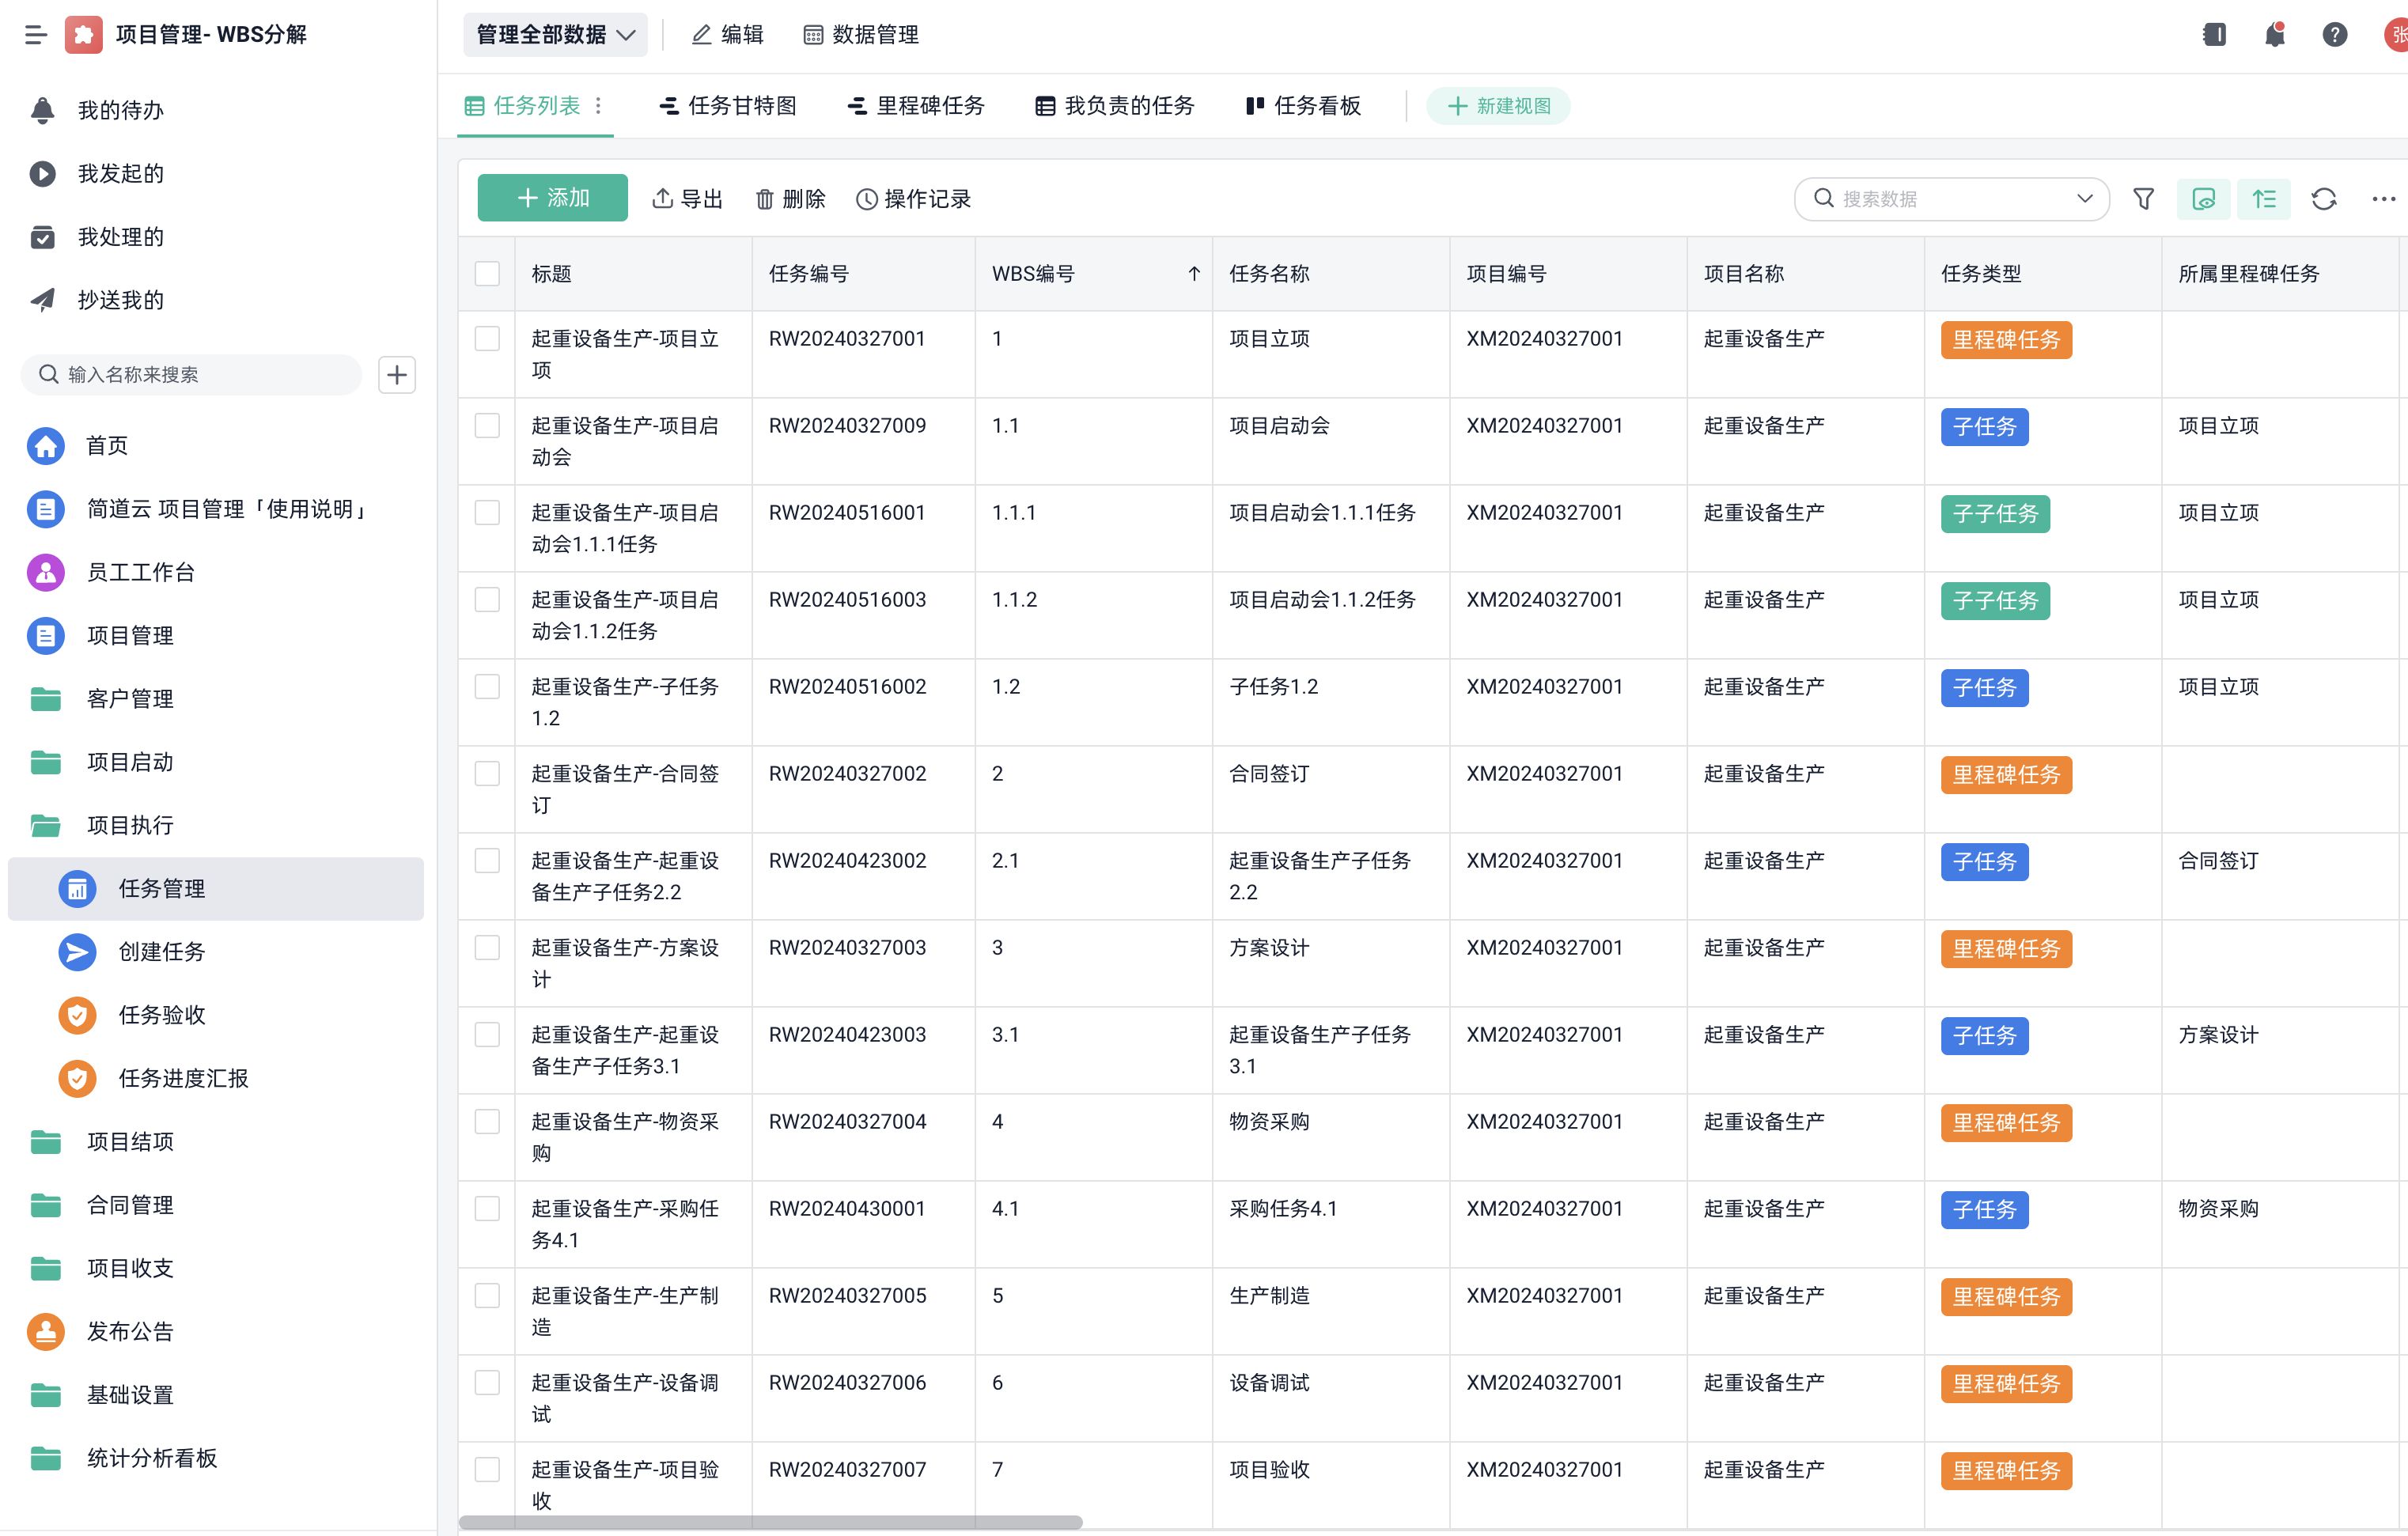Click the refresh data icon
The height and width of the screenshot is (1536, 2408).
pyautogui.click(x=2323, y=199)
